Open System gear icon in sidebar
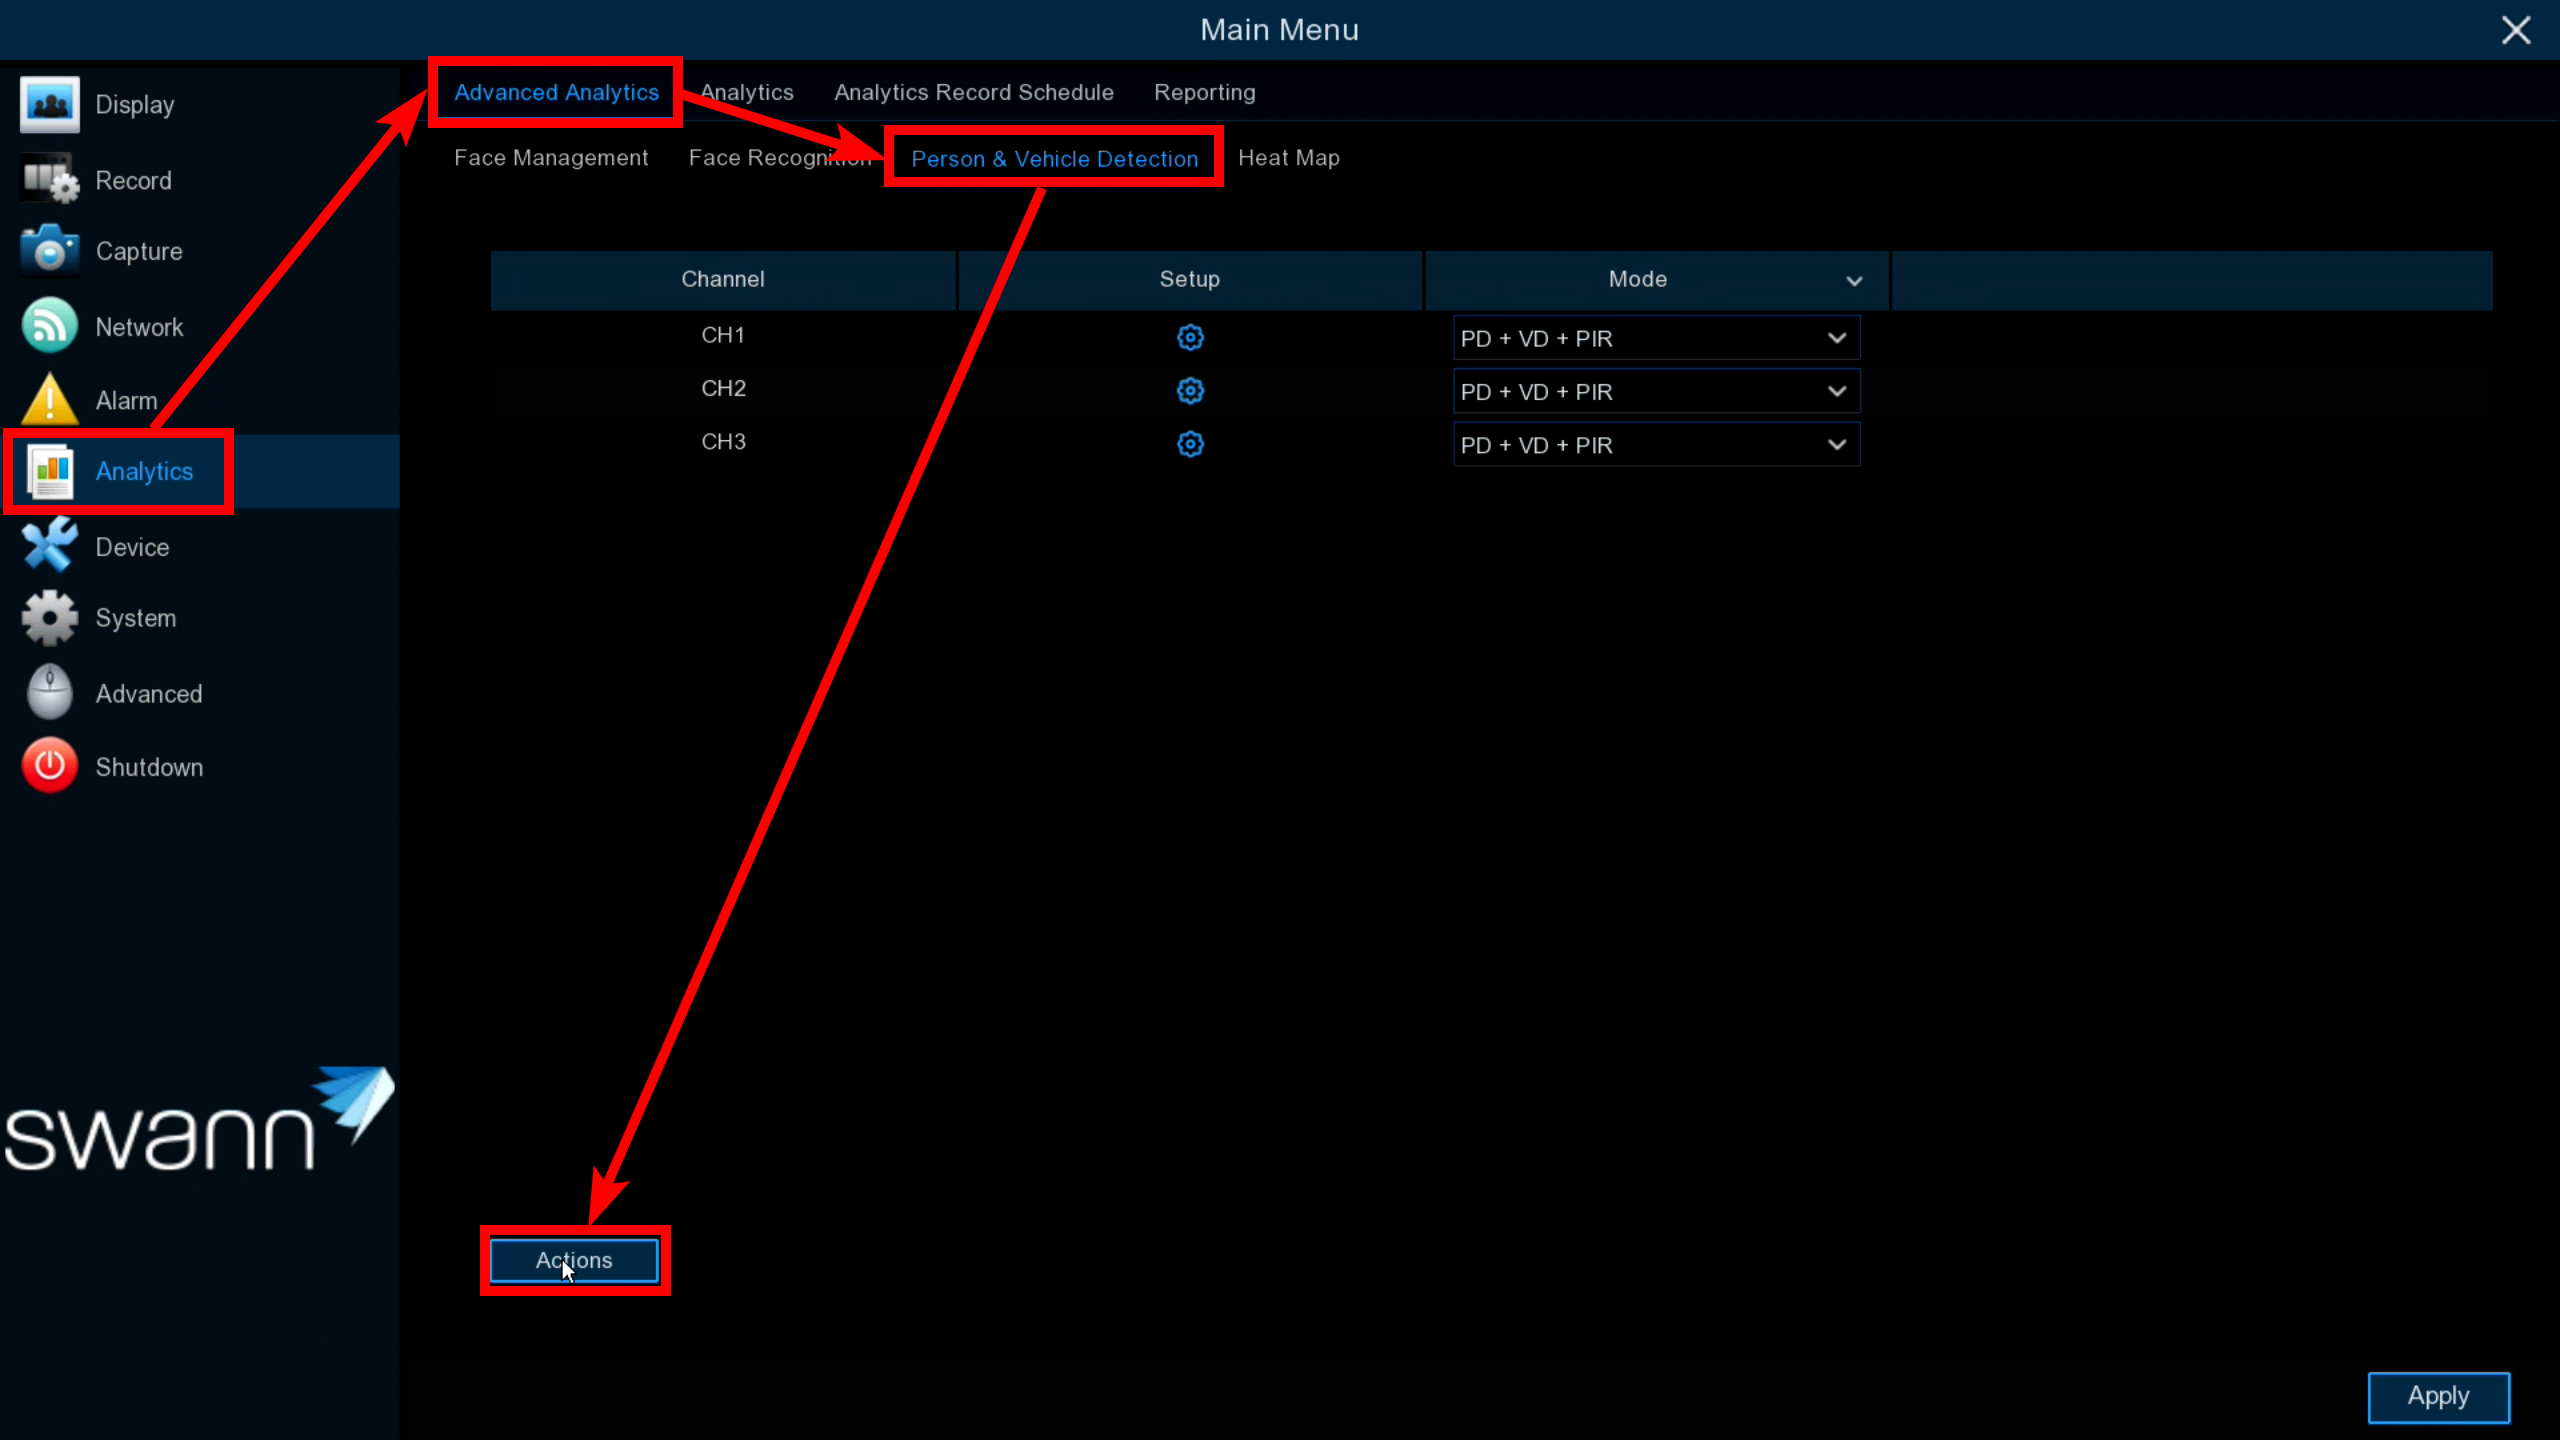The height and width of the screenshot is (1440, 2560). coord(49,617)
